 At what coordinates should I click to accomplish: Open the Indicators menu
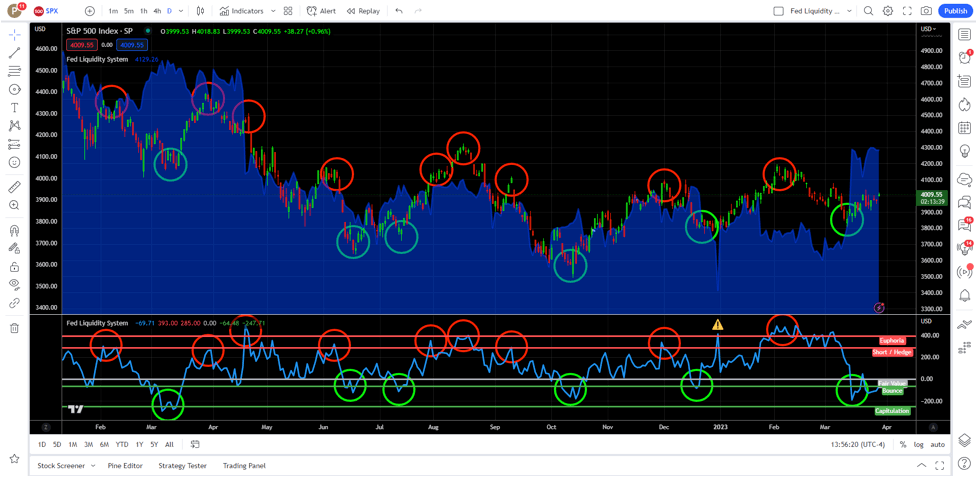tap(241, 11)
